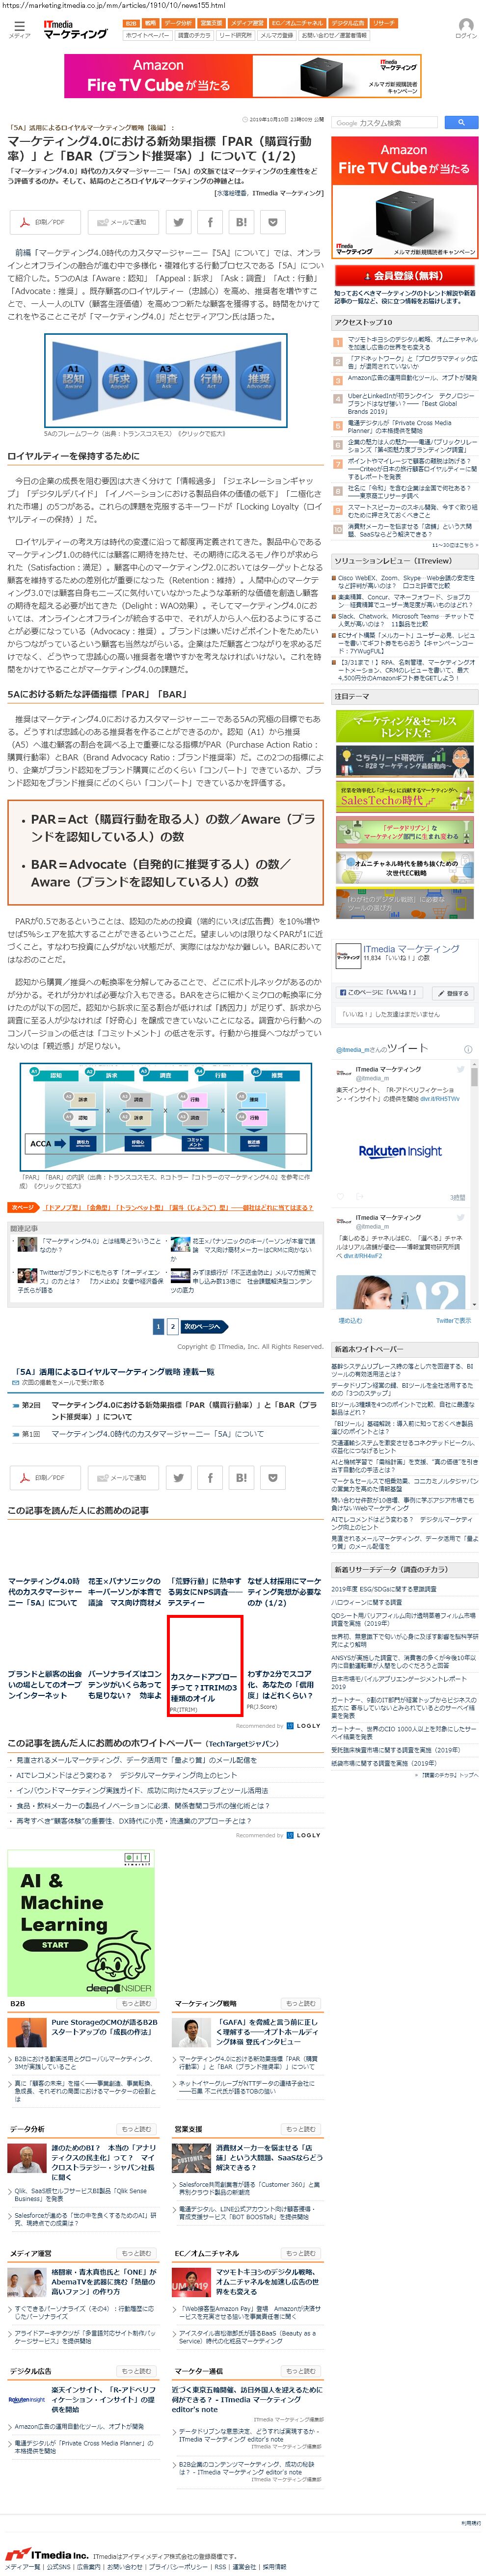Viewport: 486px width, 2576px height.
Task: Click もっと読む in マーケティング戦略 section
Action: coord(300,2003)
